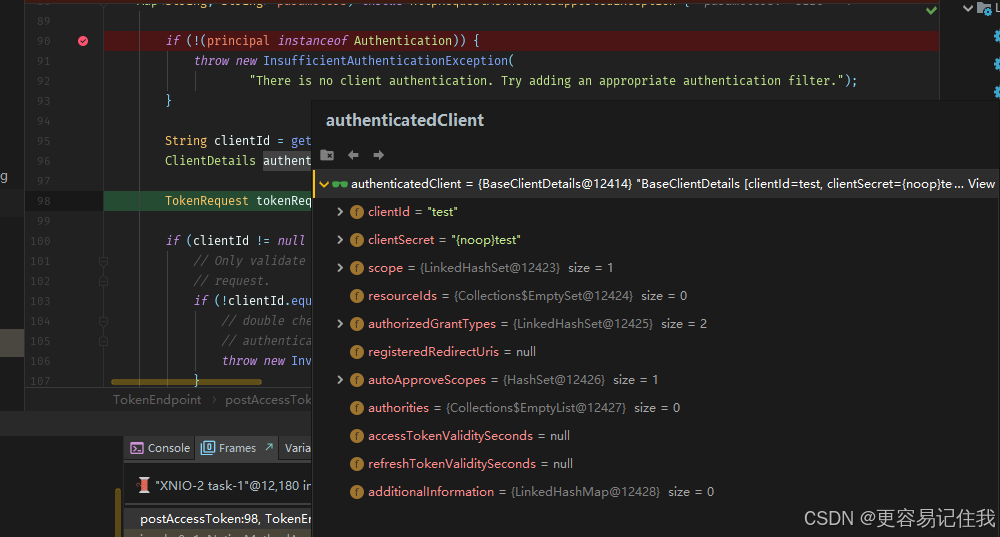1000x537 pixels.
Task: Toggle the fold marker at line 104
Action: click(103, 321)
